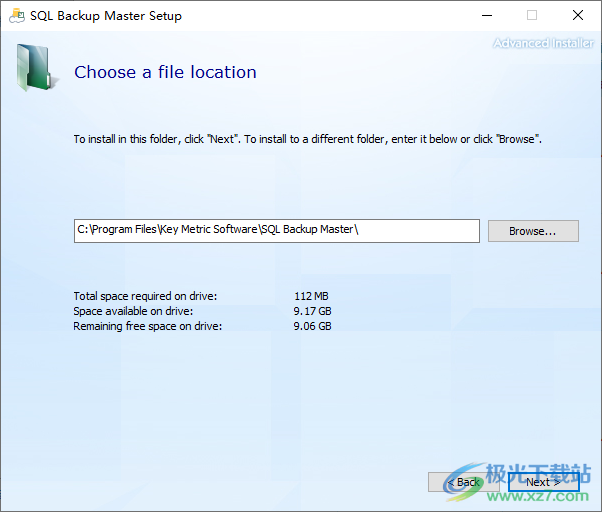Go back with the < Back button
The image size is (602, 512).
[x=463, y=482]
